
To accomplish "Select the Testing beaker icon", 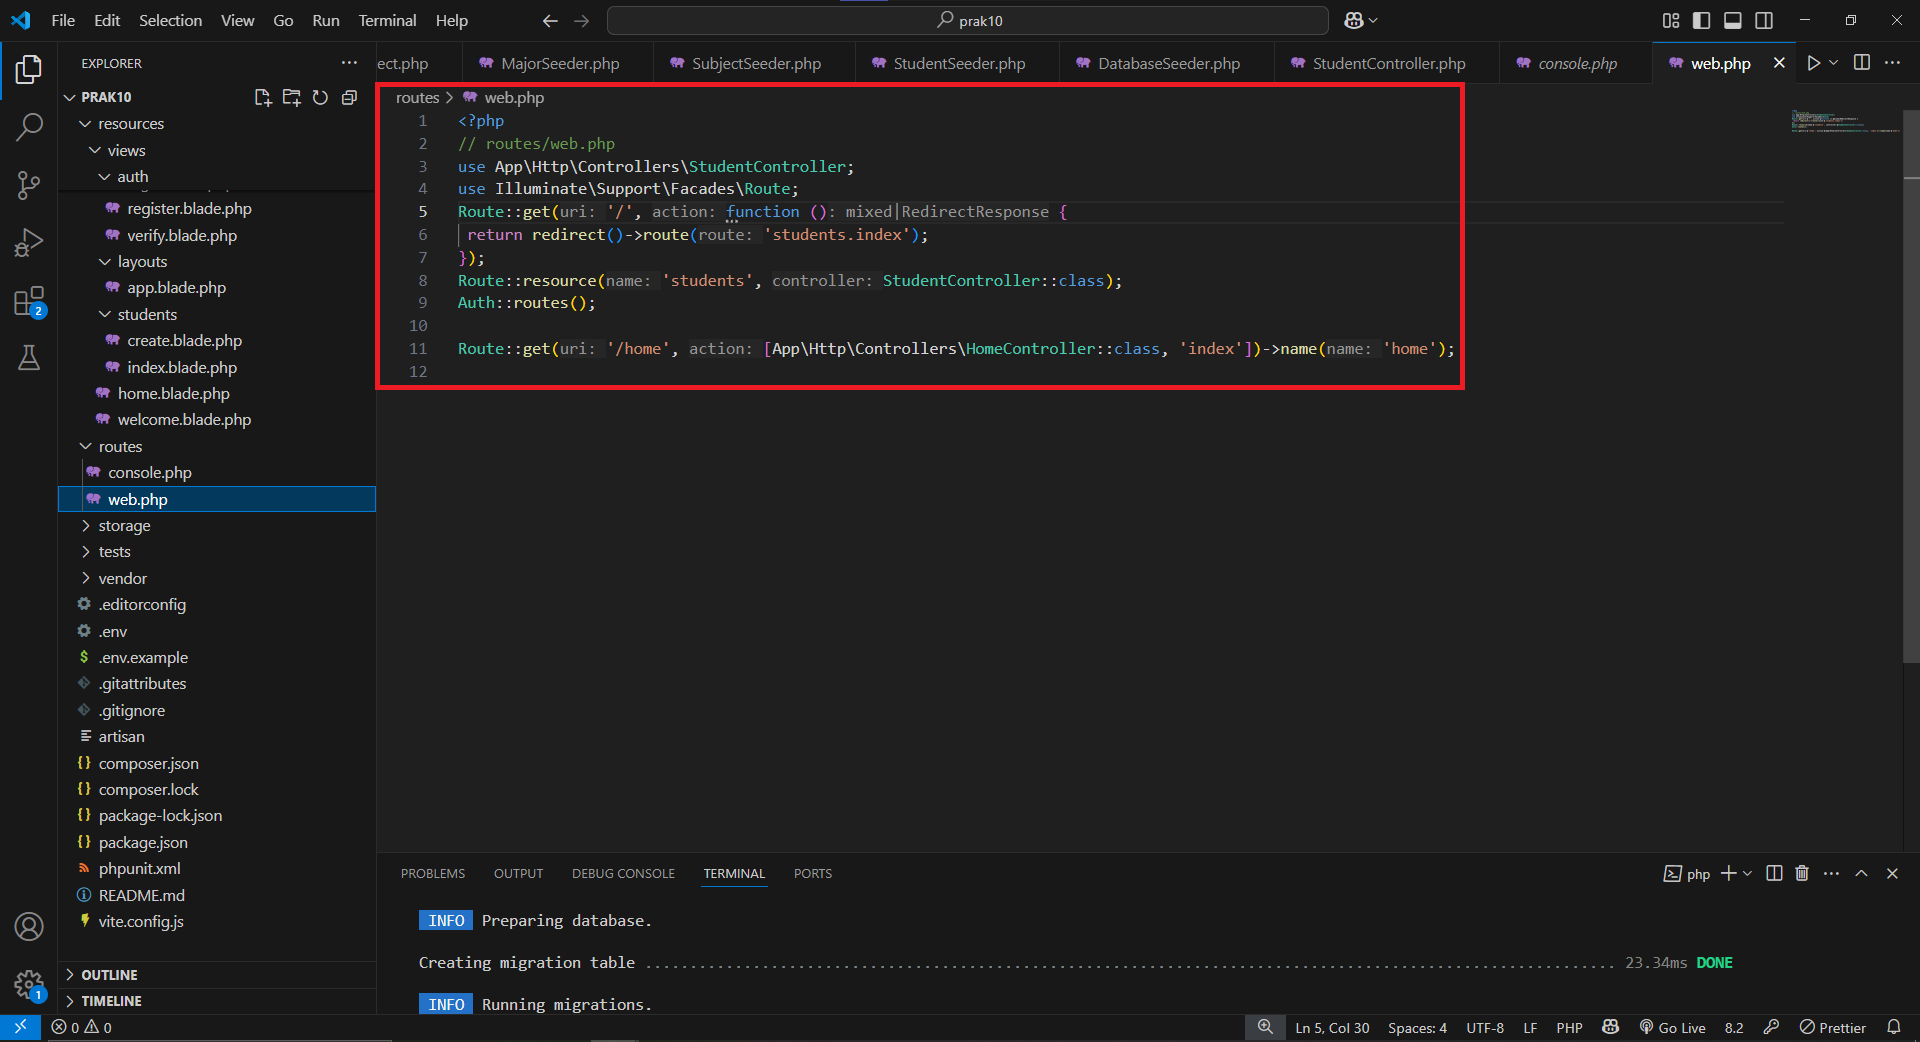I will click(29, 358).
